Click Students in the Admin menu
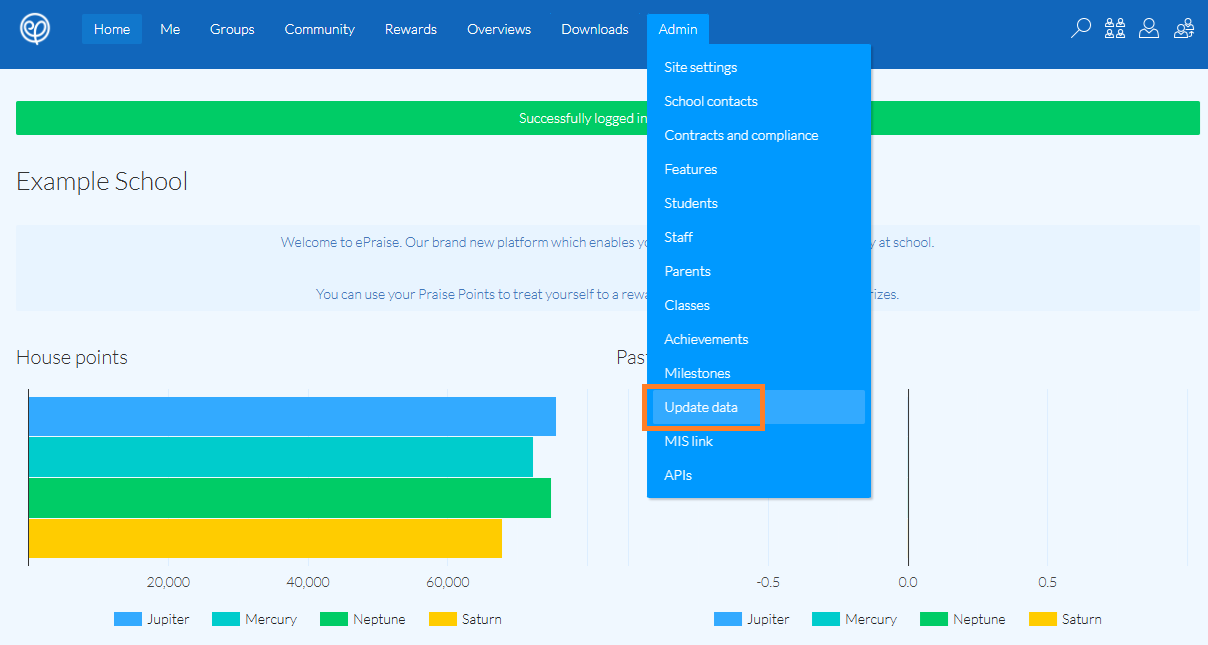The height and width of the screenshot is (645, 1208). (690, 203)
